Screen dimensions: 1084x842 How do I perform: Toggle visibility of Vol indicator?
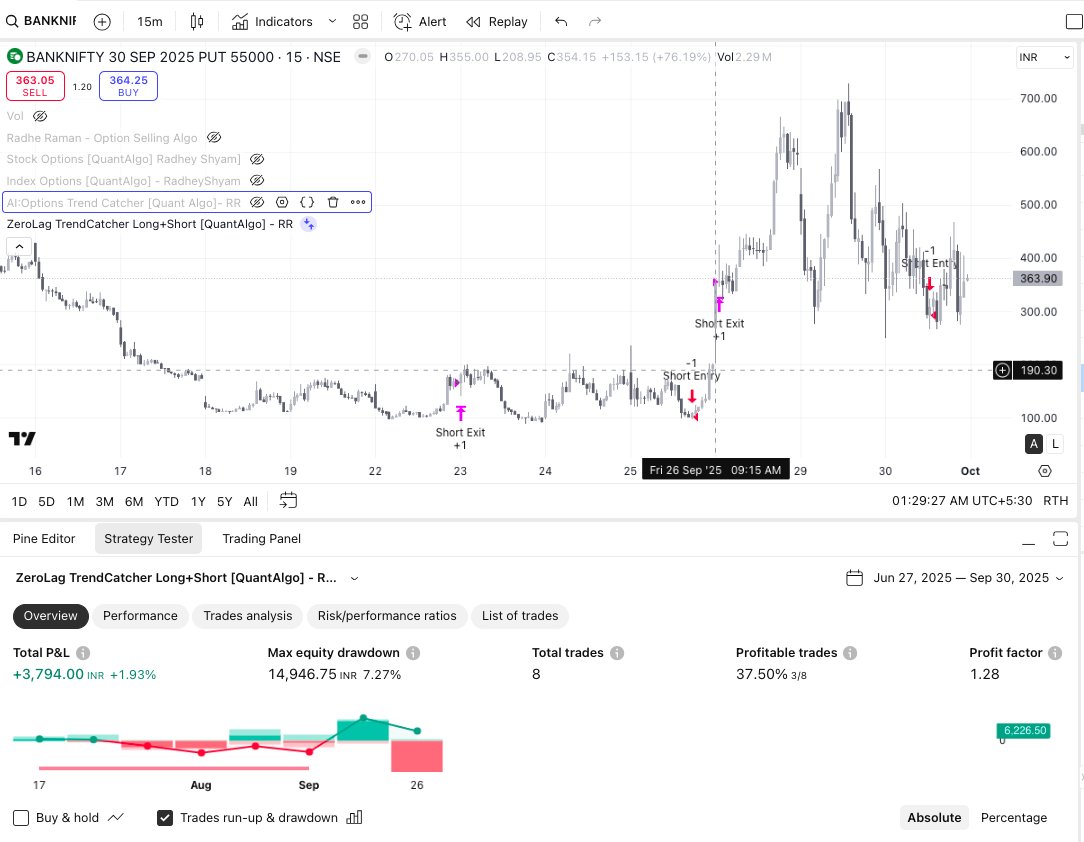[40, 116]
